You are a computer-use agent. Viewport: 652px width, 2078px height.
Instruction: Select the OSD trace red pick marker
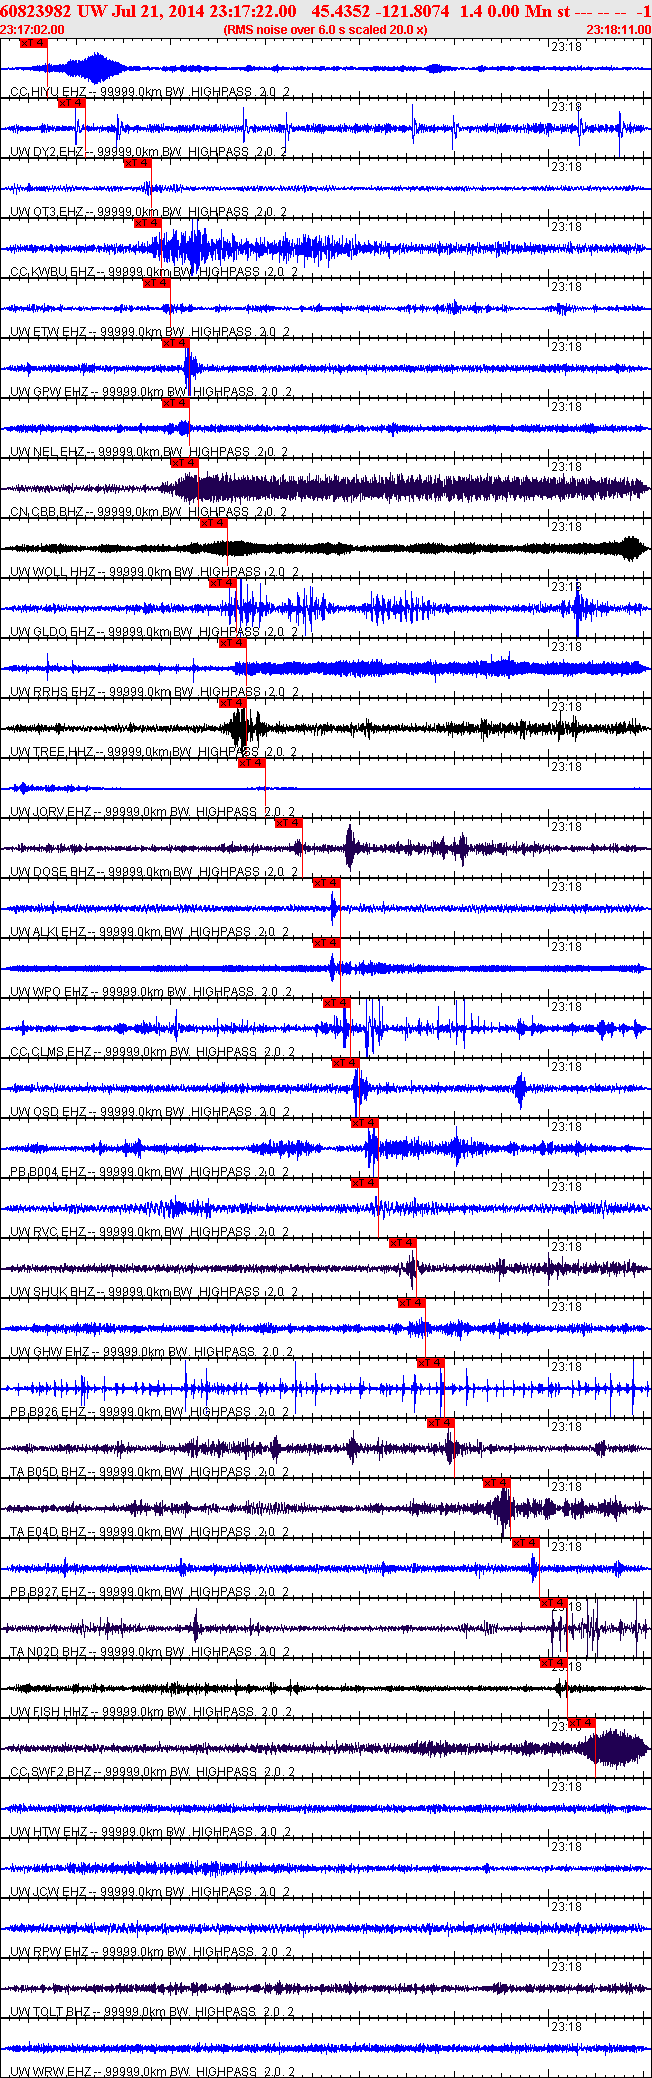(x=346, y=1063)
